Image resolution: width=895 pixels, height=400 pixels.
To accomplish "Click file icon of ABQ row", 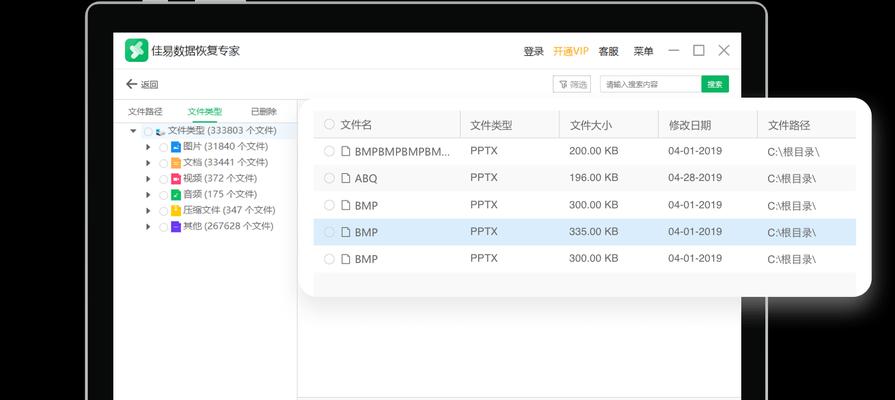I will pos(345,178).
